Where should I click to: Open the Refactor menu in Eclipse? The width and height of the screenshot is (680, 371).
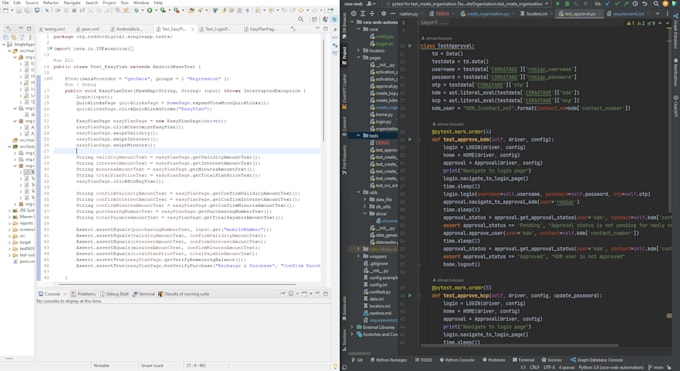pos(51,3)
